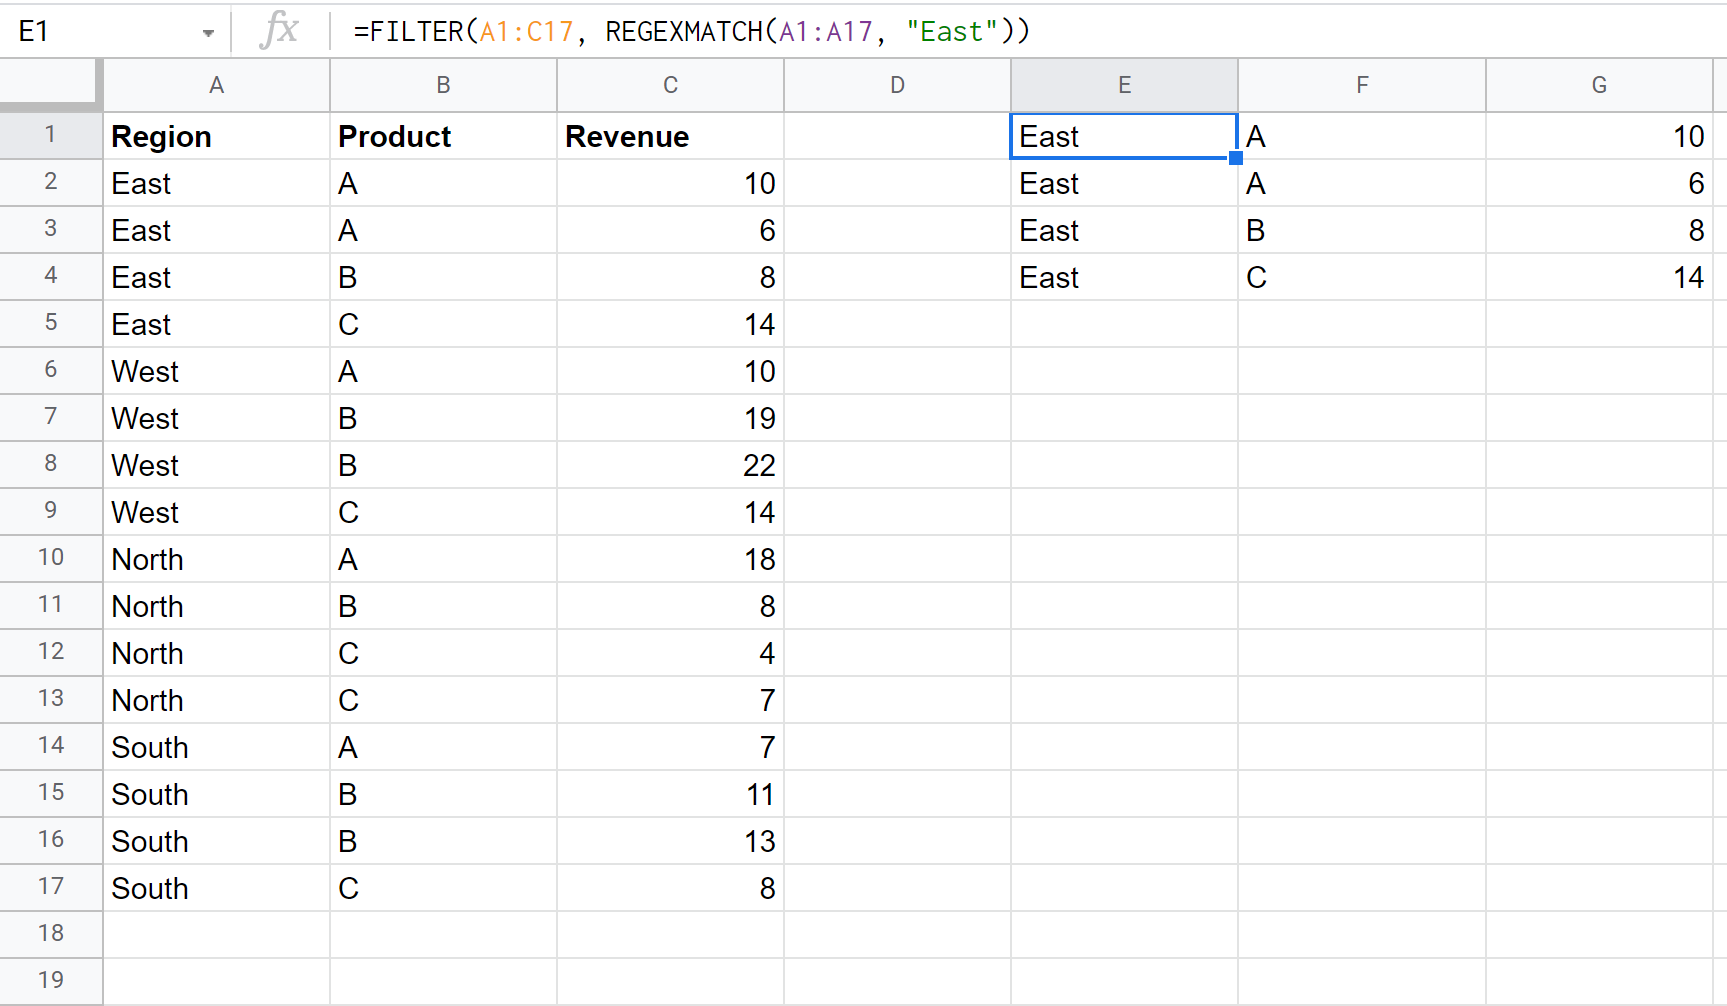The width and height of the screenshot is (1727, 1006).
Task: Click the select-all corner box
Action: tap(50, 84)
